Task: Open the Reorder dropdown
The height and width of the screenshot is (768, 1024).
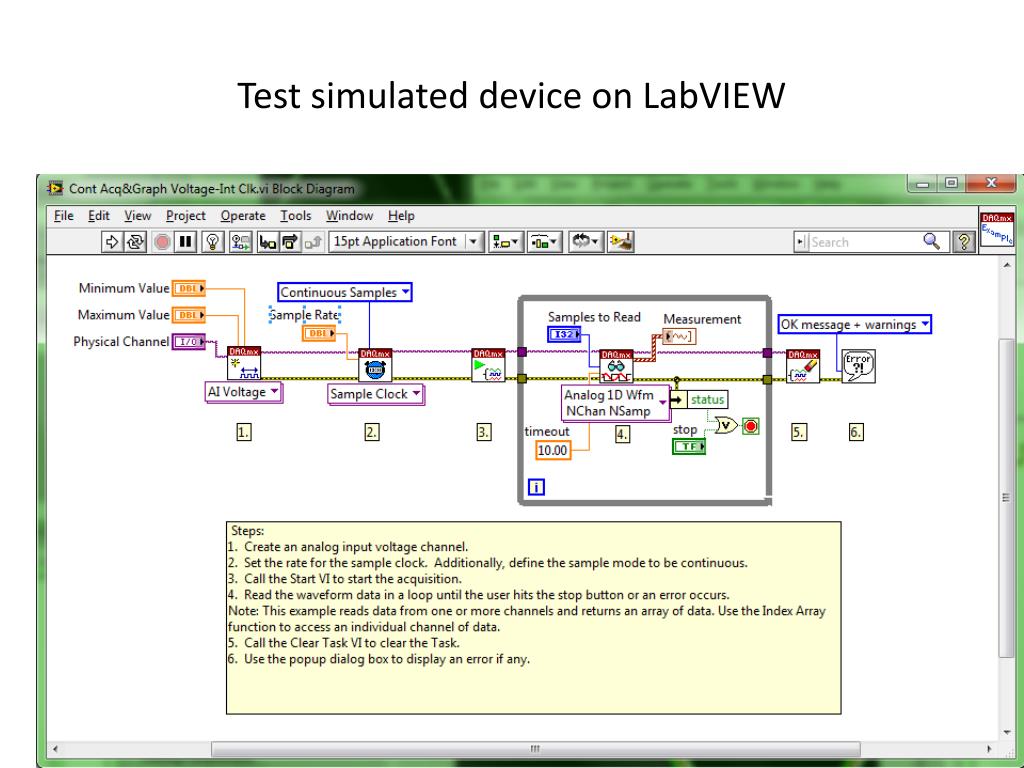Action: click(585, 242)
